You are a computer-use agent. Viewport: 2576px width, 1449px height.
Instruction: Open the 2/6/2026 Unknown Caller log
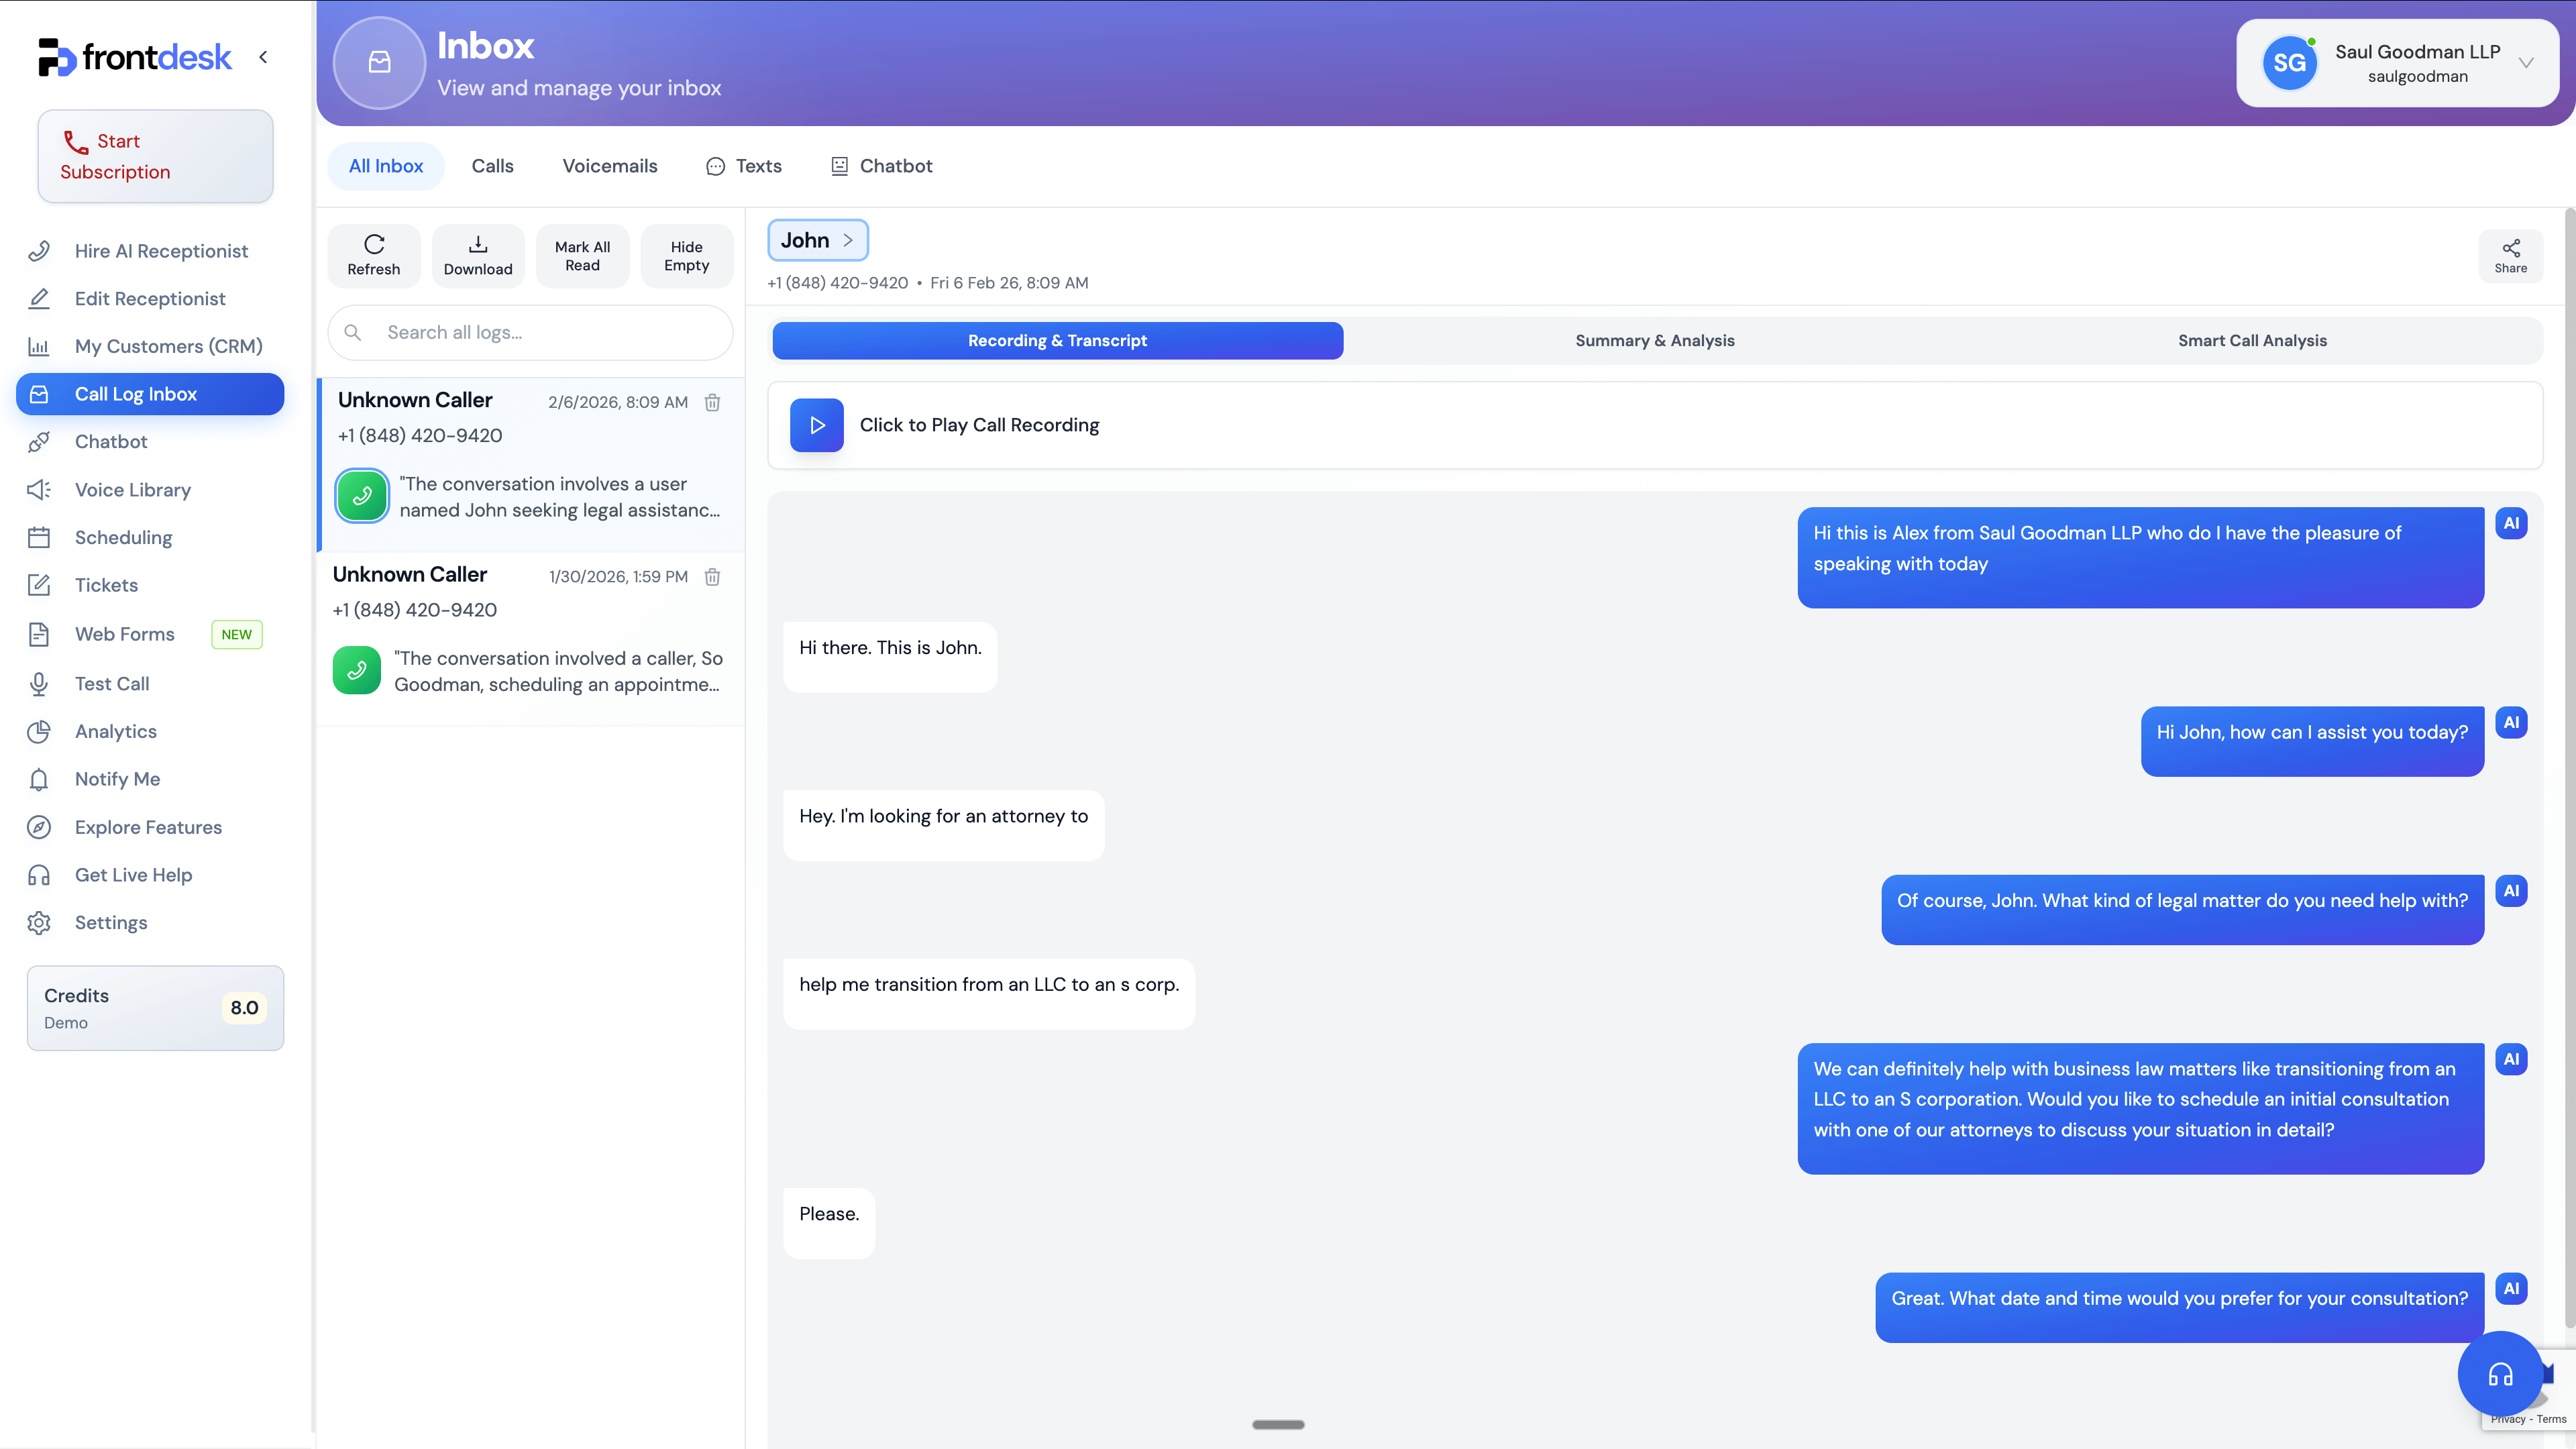point(532,465)
